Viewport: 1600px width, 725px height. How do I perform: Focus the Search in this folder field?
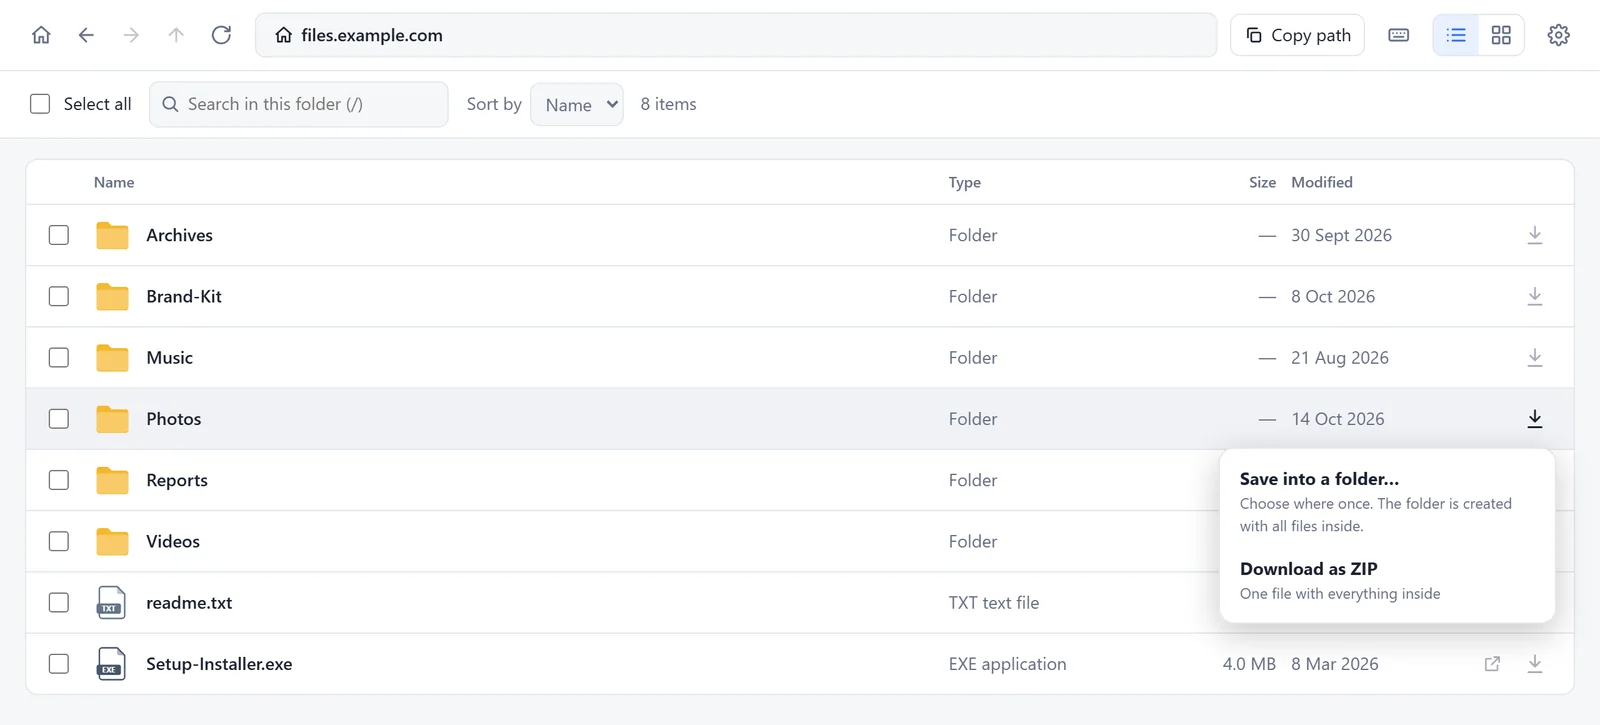tap(299, 104)
